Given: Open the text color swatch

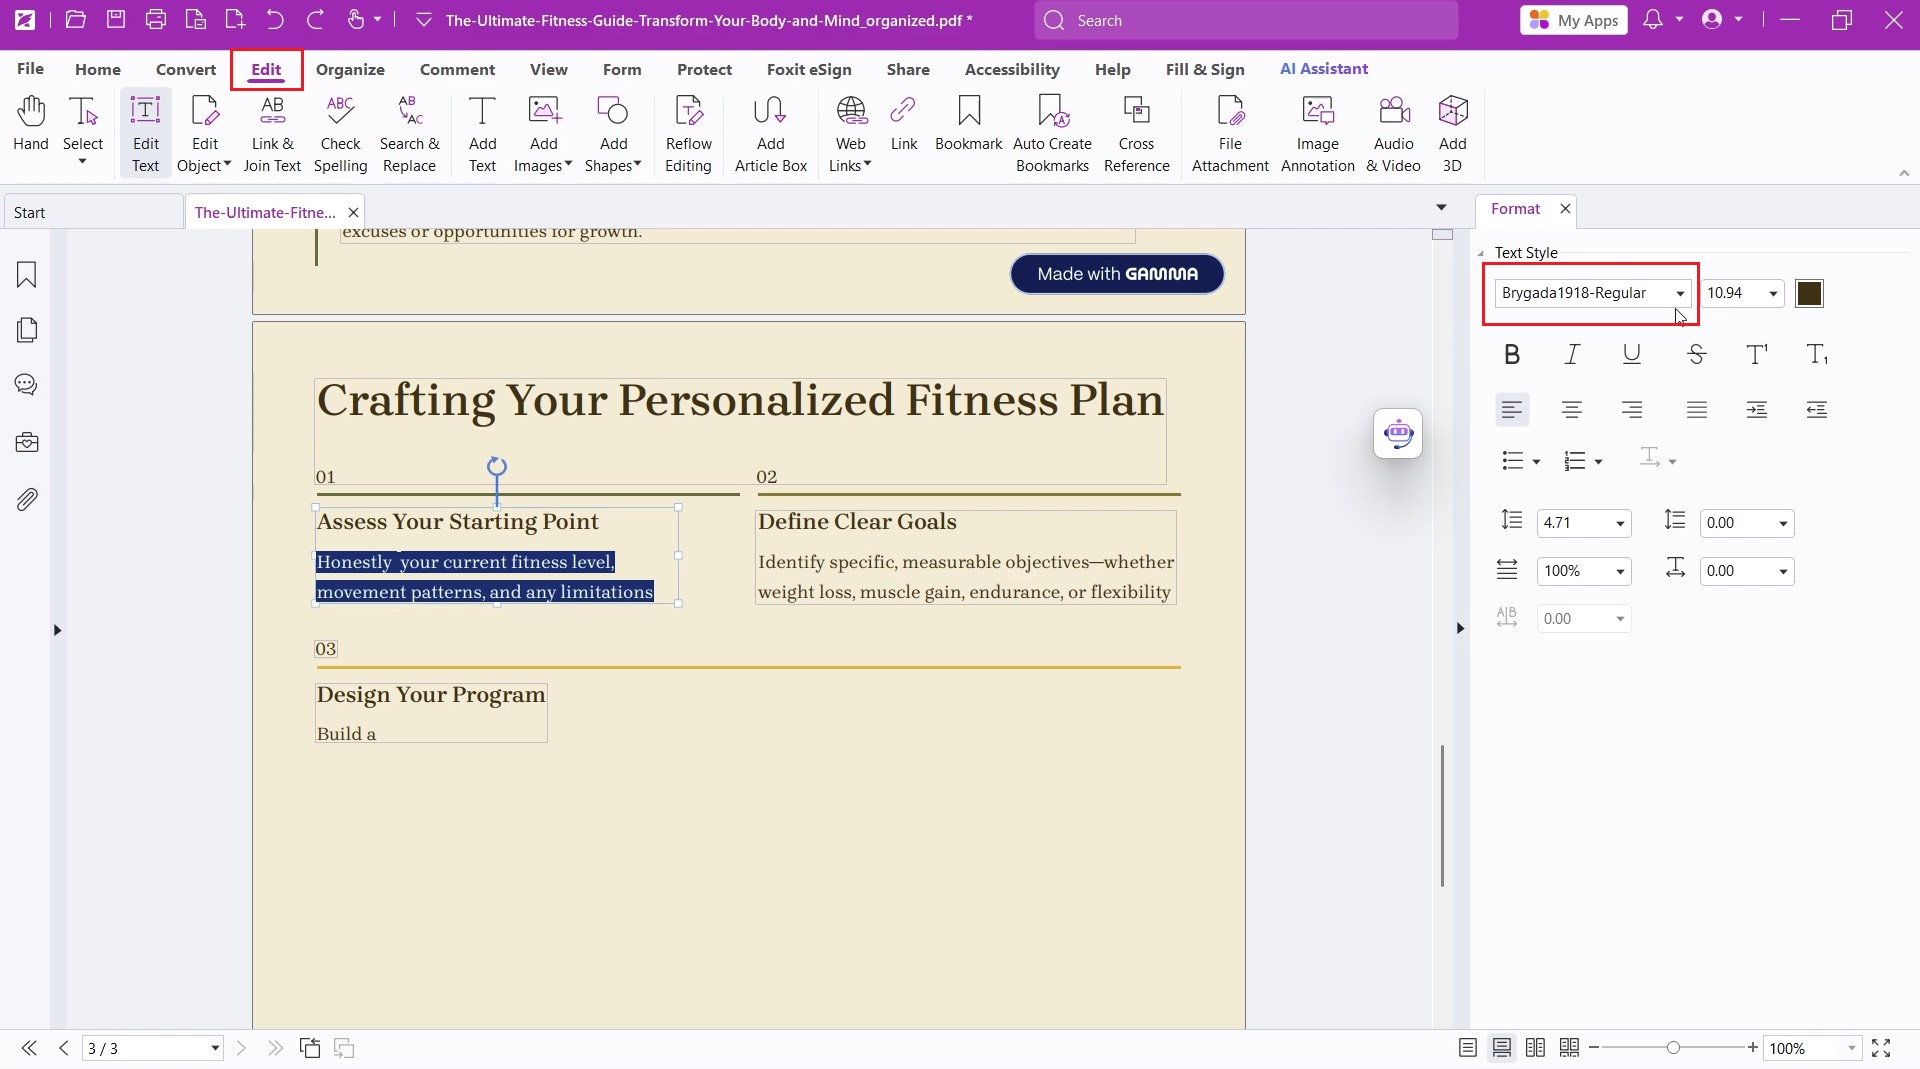Looking at the screenshot, I should pyautogui.click(x=1809, y=294).
